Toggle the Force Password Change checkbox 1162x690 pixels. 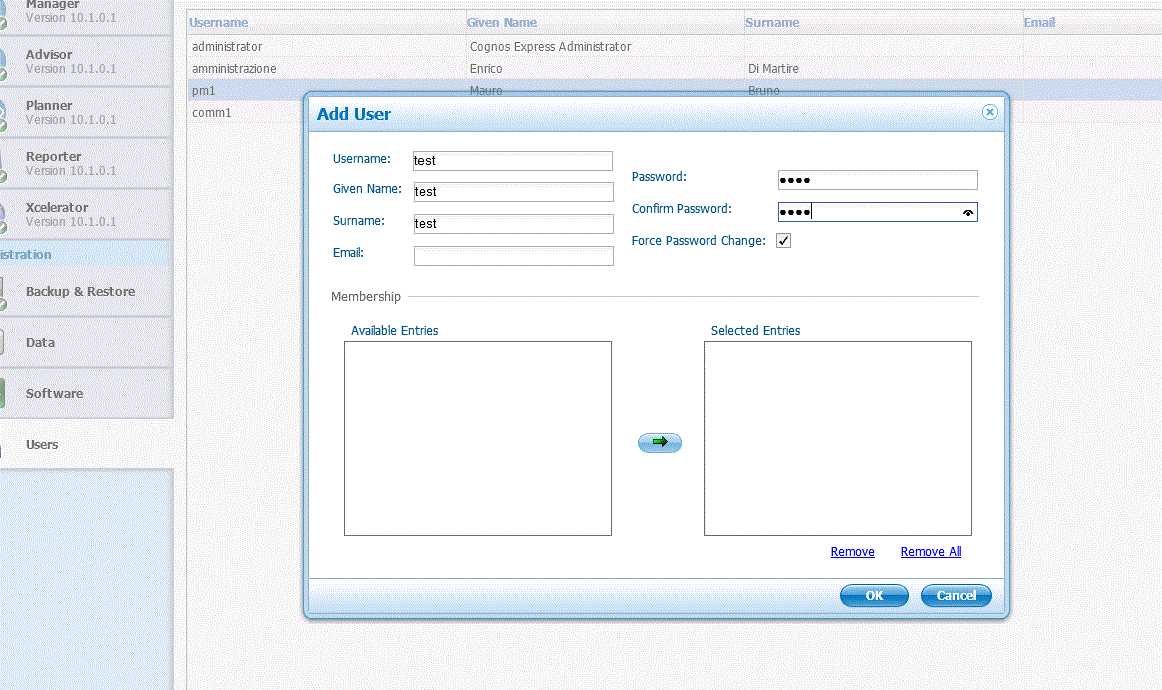click(x=783, y=241)
